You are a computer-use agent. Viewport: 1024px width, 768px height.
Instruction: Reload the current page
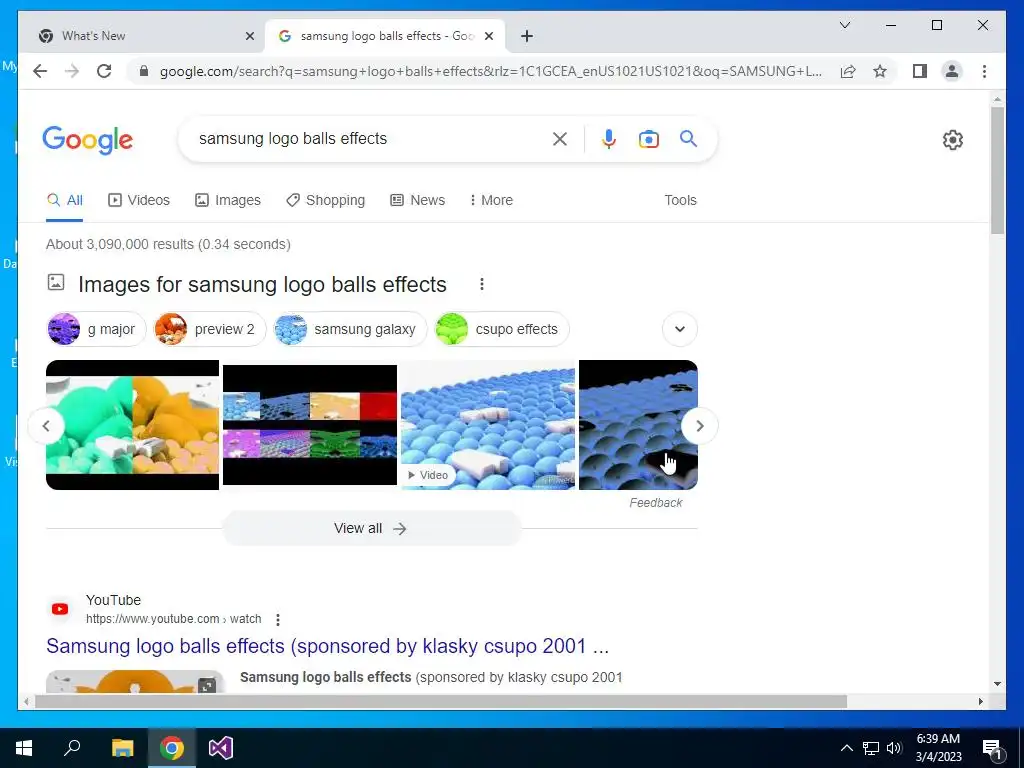tap(104, 71)
